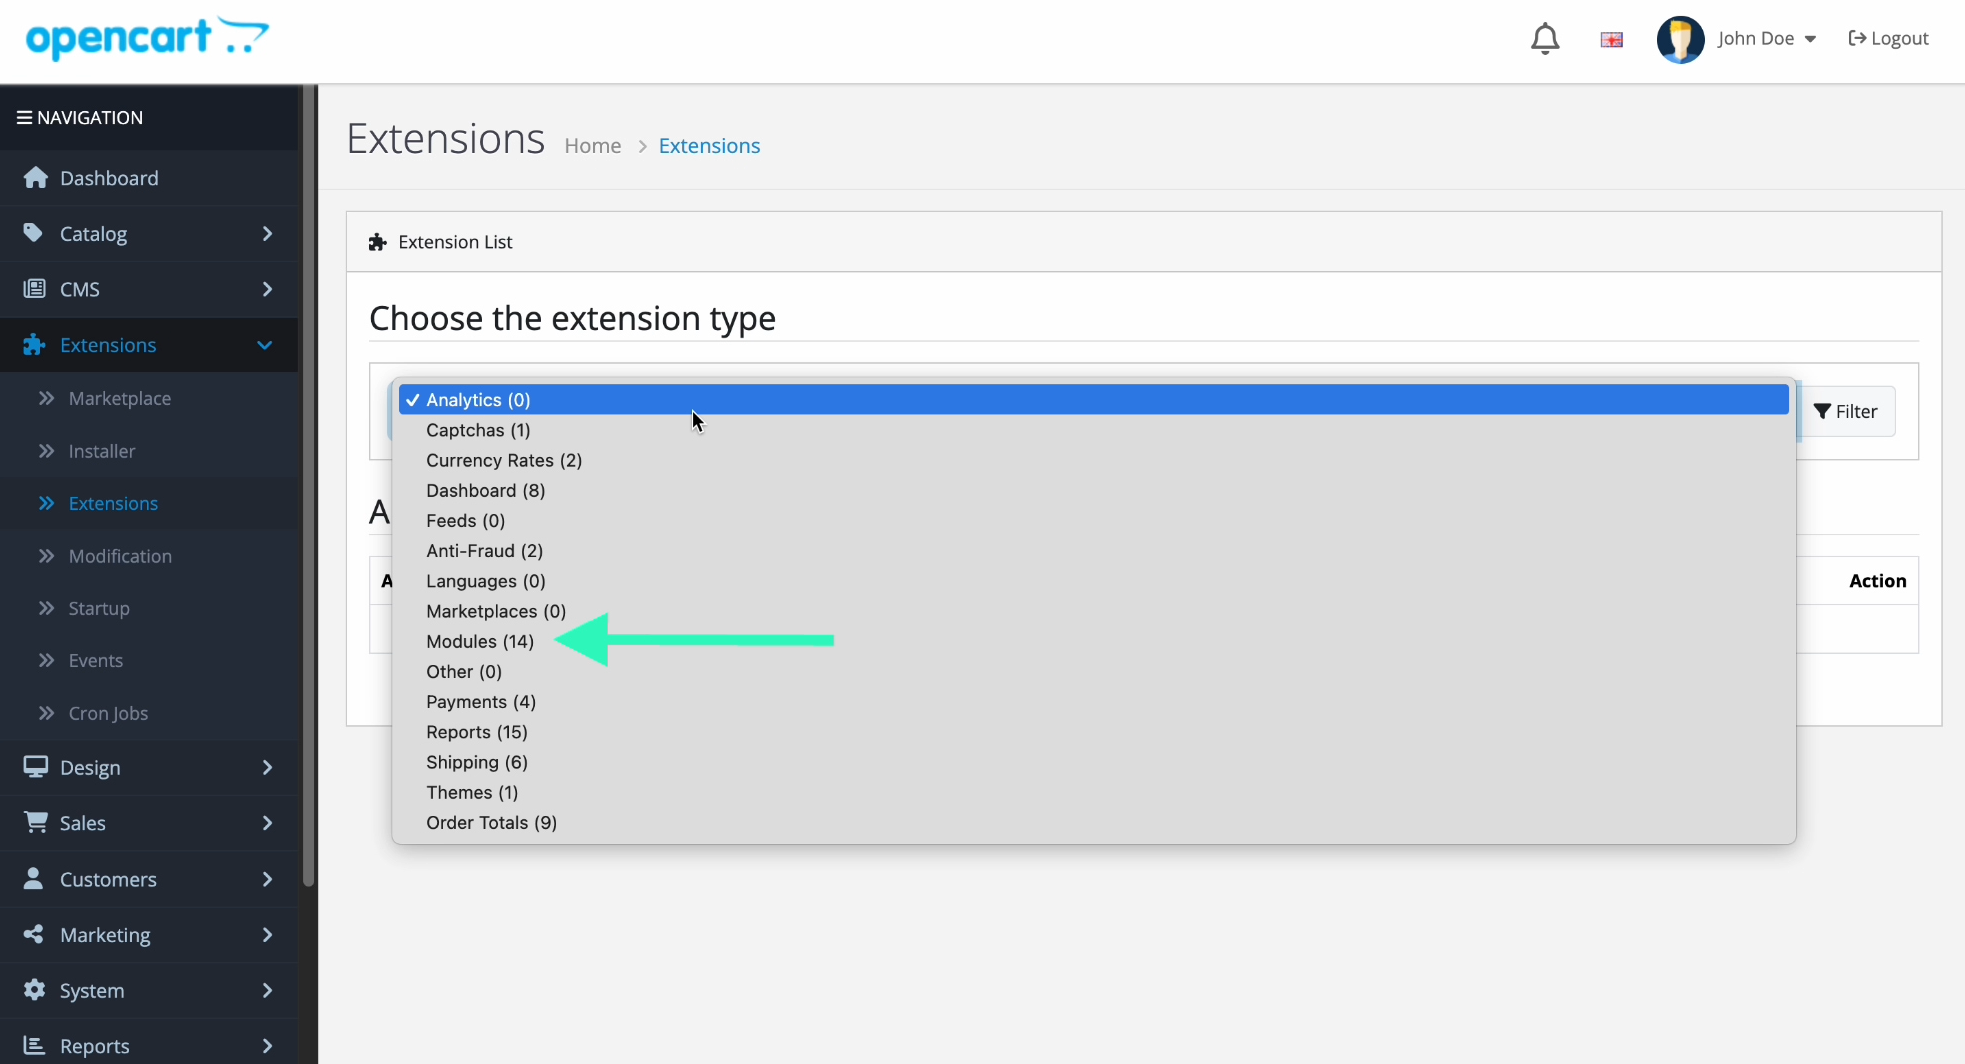
Task: Expand the Design menu chevron
Action: click(x=267, y=767)
